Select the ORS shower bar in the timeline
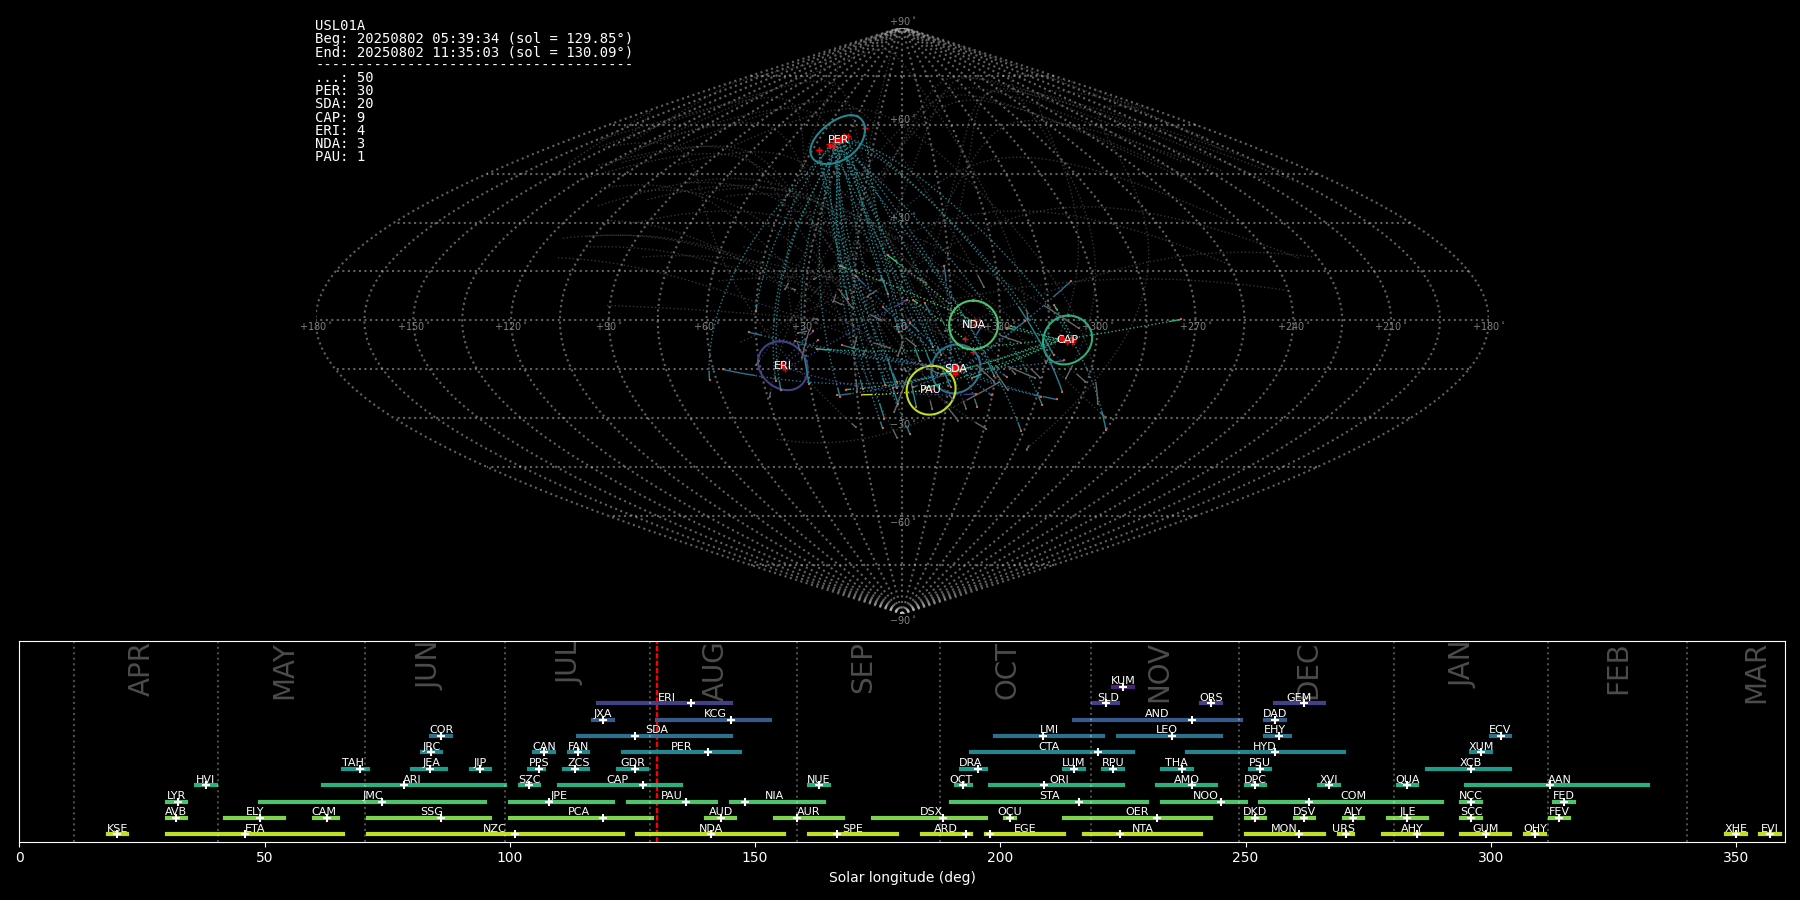This screenshot has height=900, width=1800. 1211,703
